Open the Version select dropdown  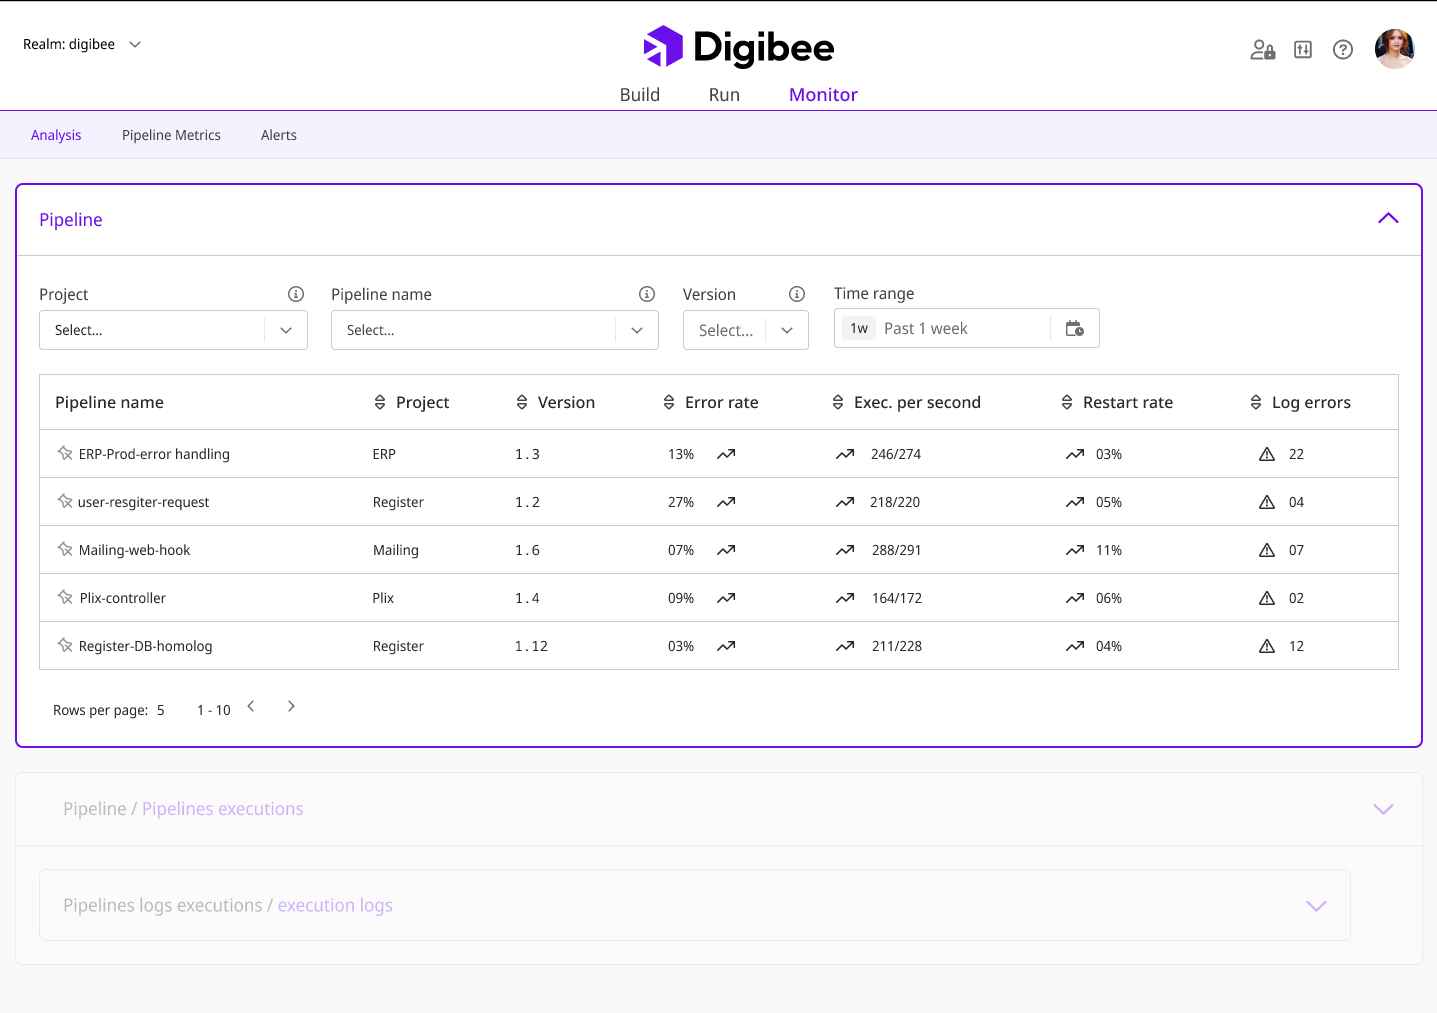(x=746, y=330)
